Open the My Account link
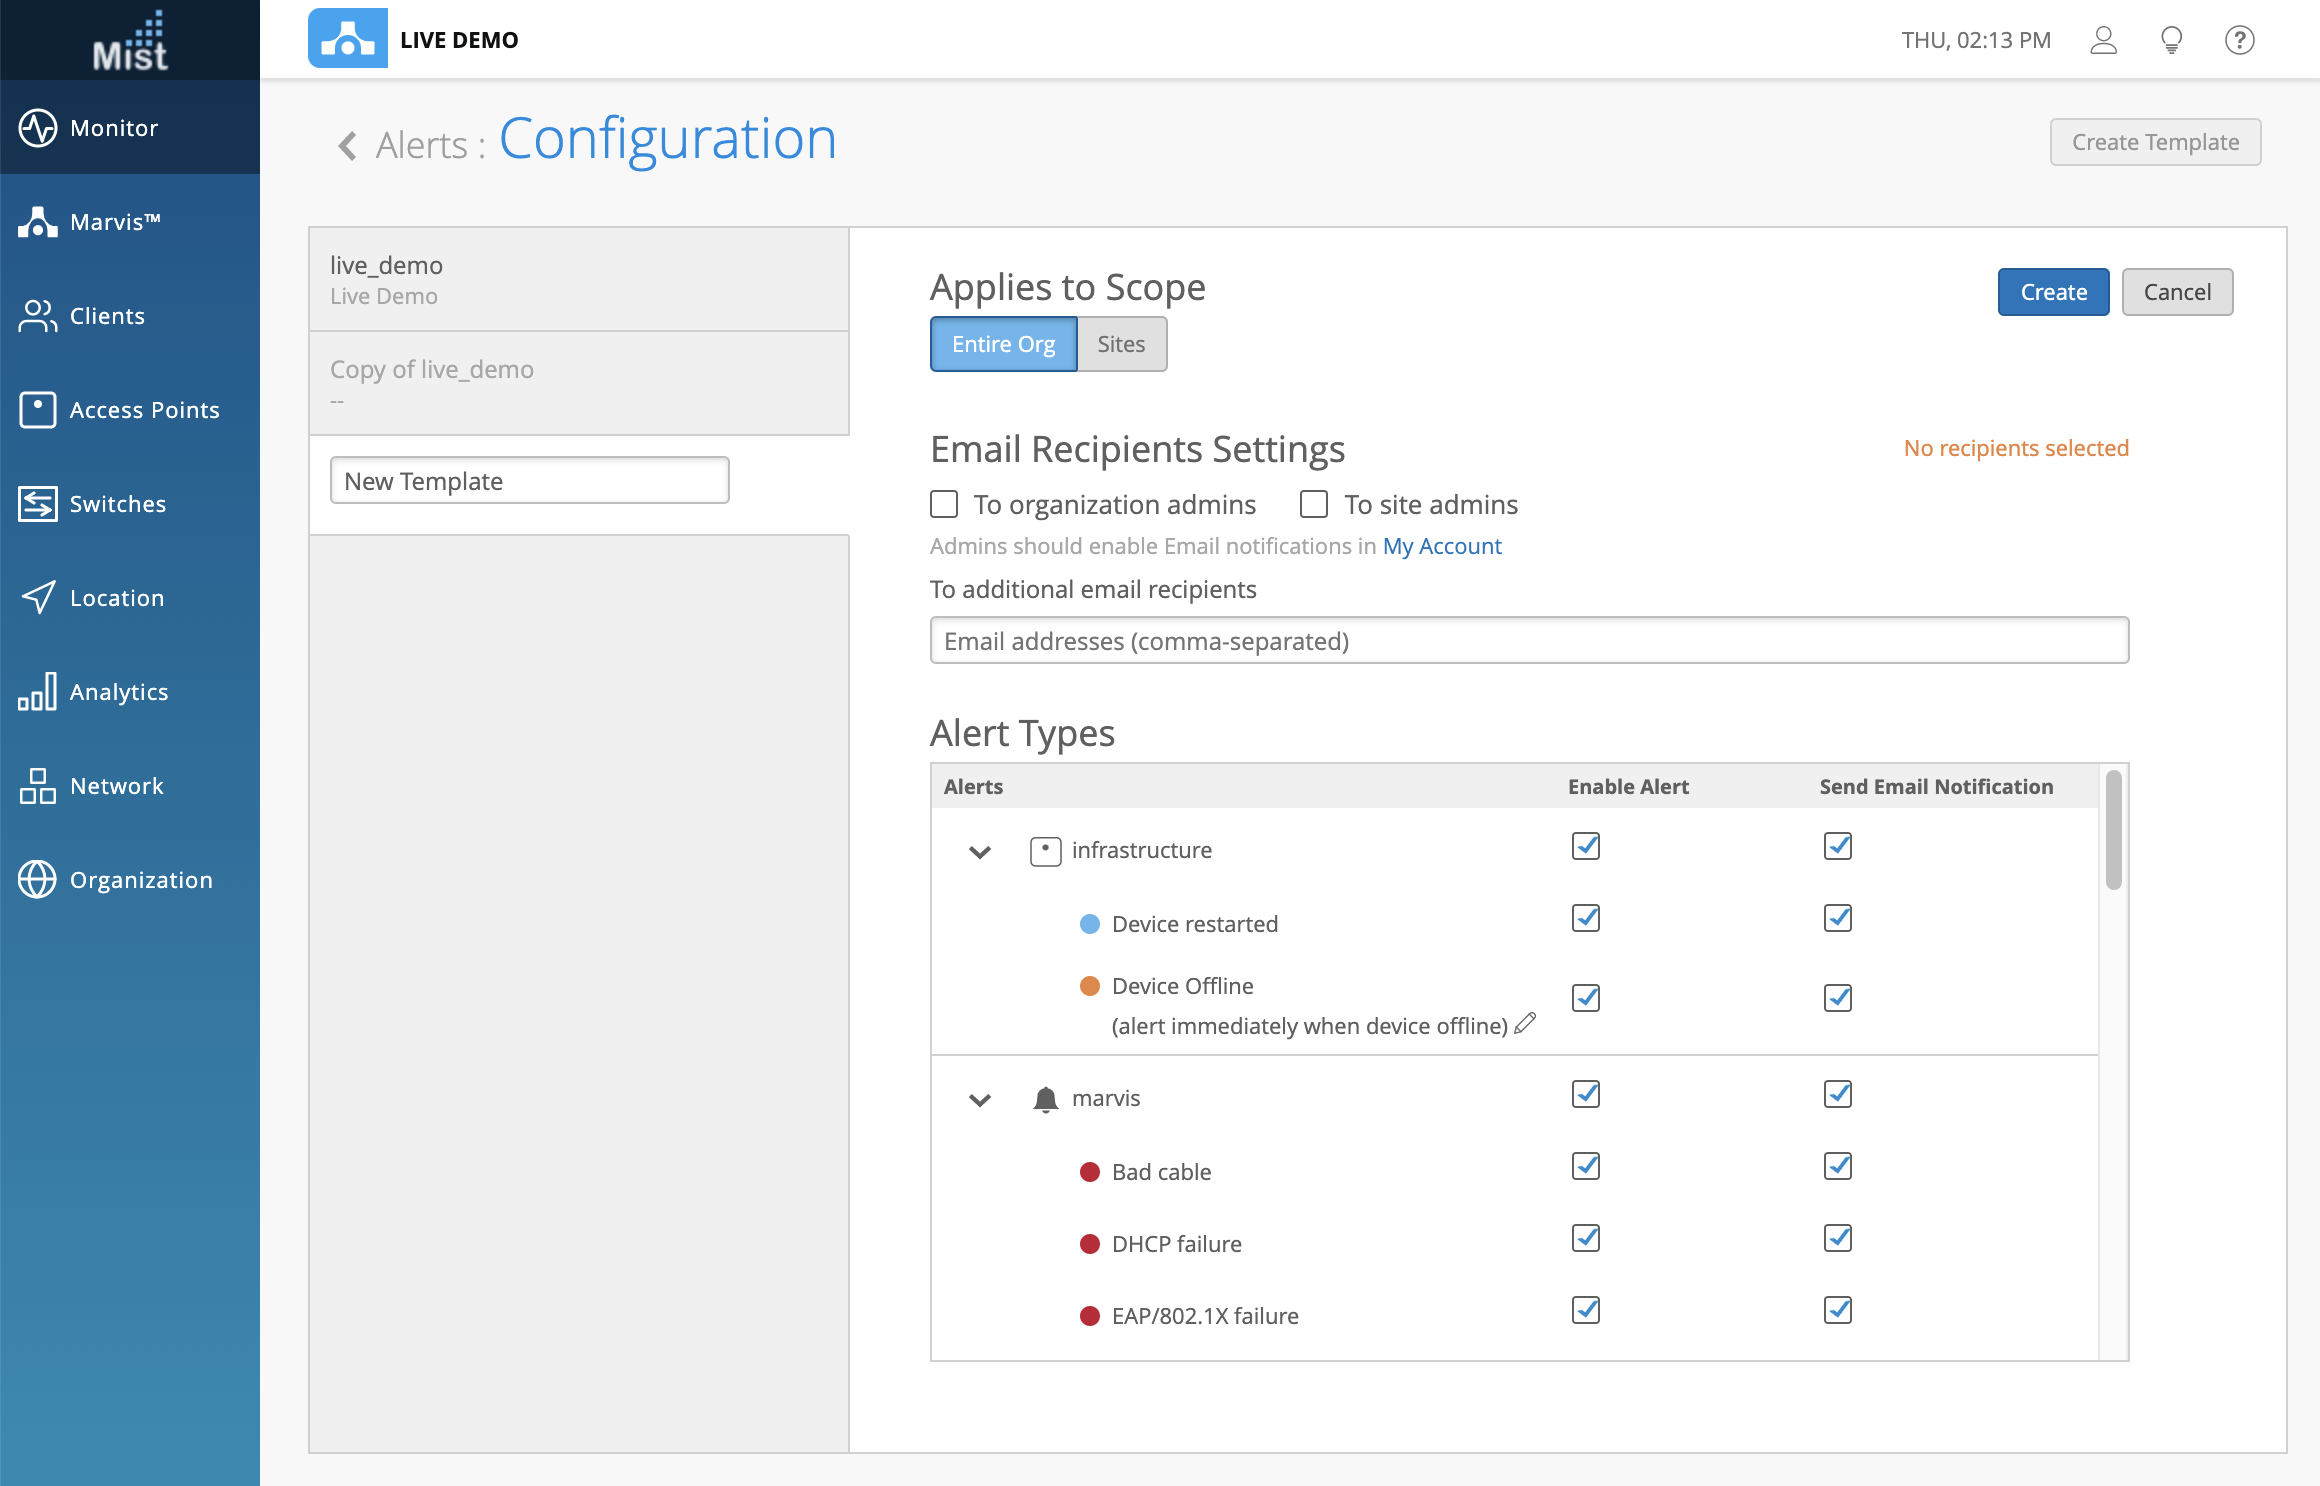 [x=1441, y=546]
